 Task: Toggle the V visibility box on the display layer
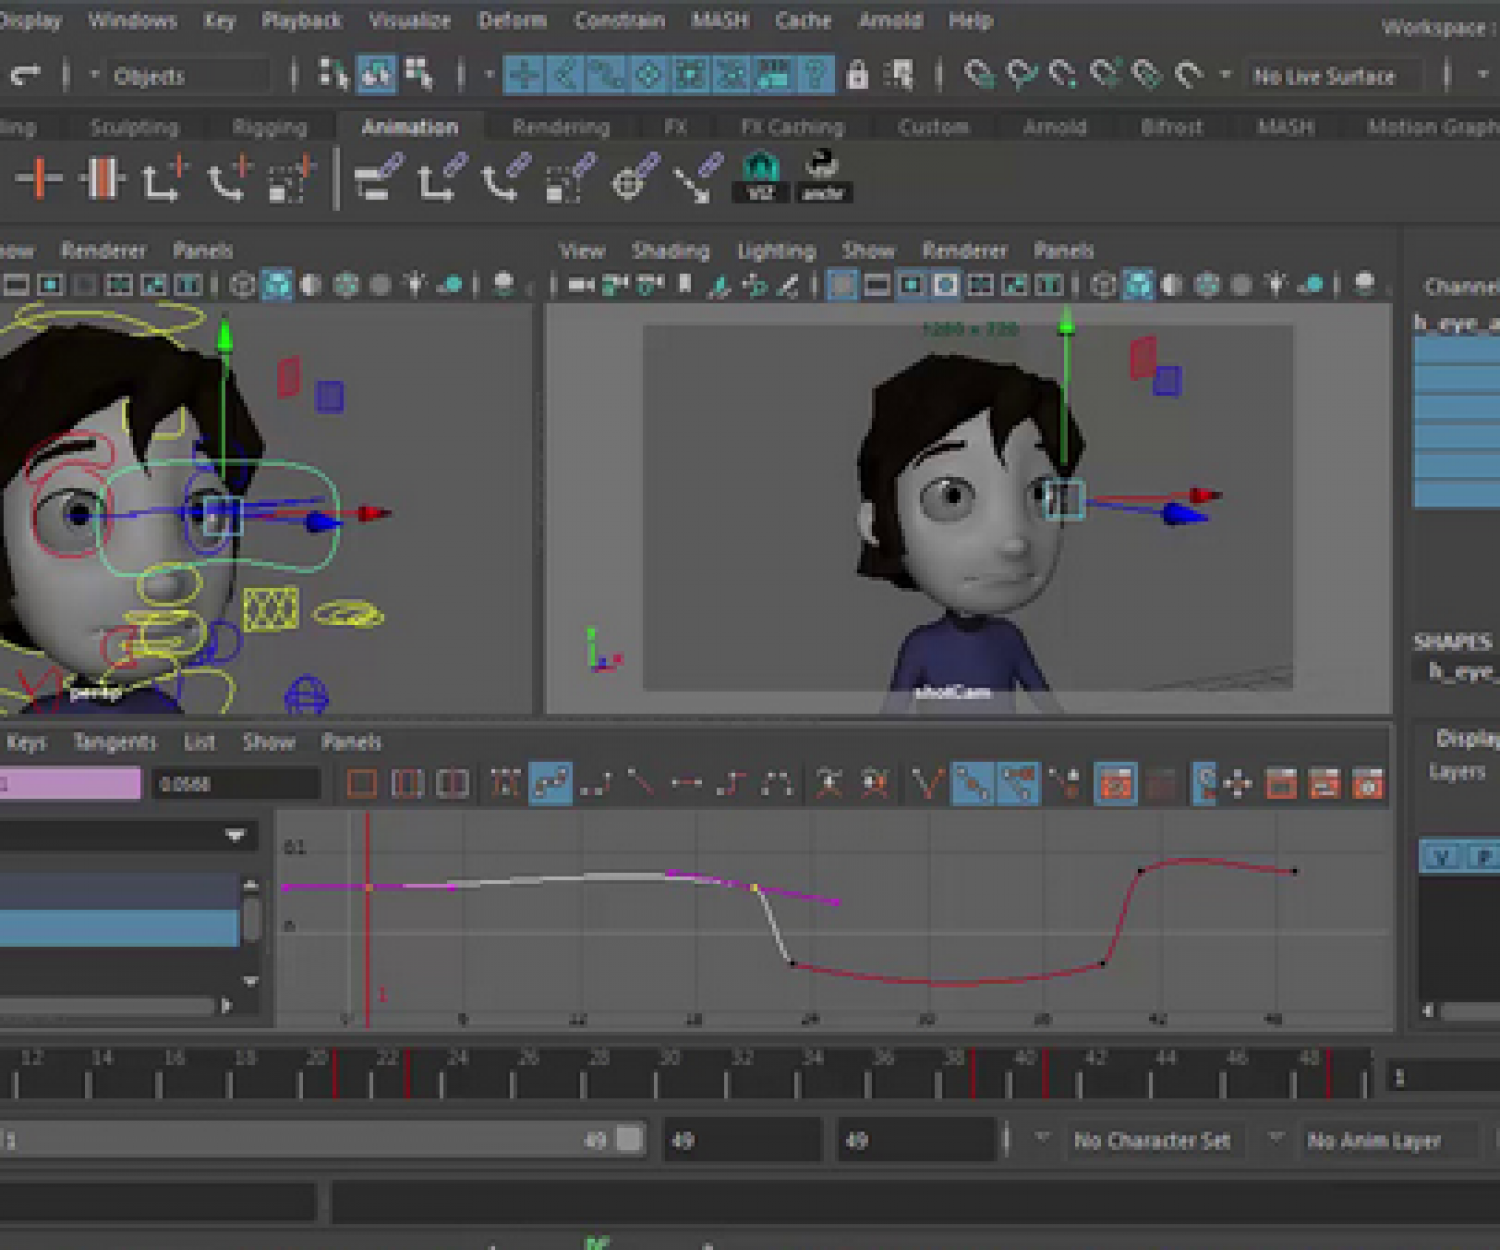[1441, 857]
